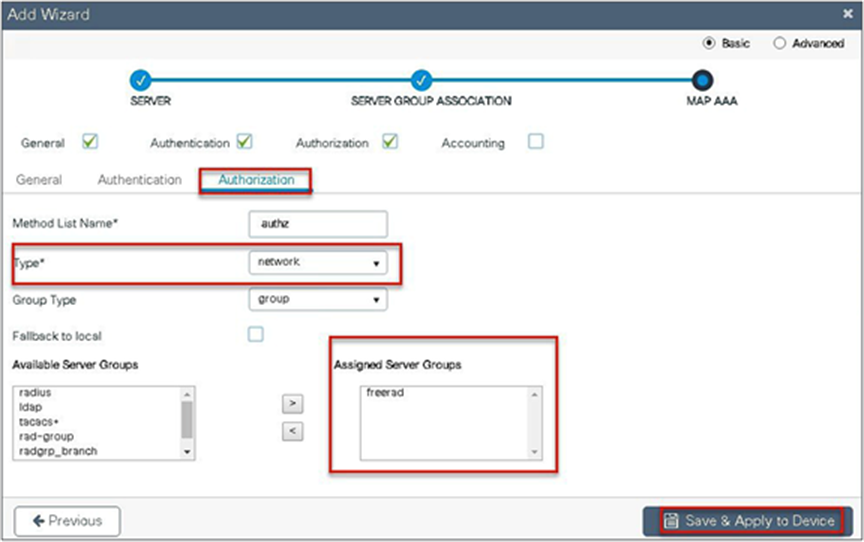The width and height of the screenshot is (864, 542).
Task: Select tacacs+ in Available Server Groups
Action: point(39,422)
